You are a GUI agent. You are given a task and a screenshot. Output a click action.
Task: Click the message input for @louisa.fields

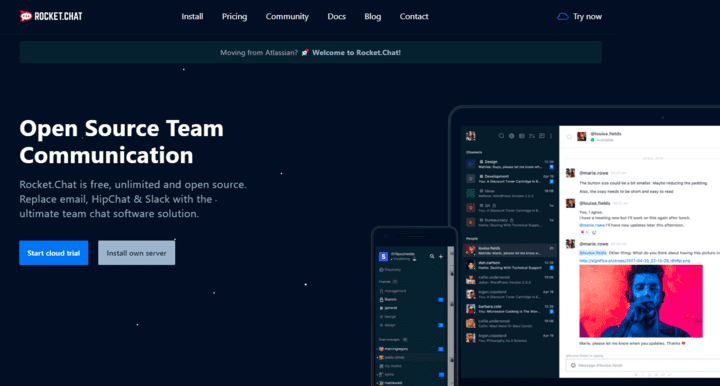click(x=643, y=365)
